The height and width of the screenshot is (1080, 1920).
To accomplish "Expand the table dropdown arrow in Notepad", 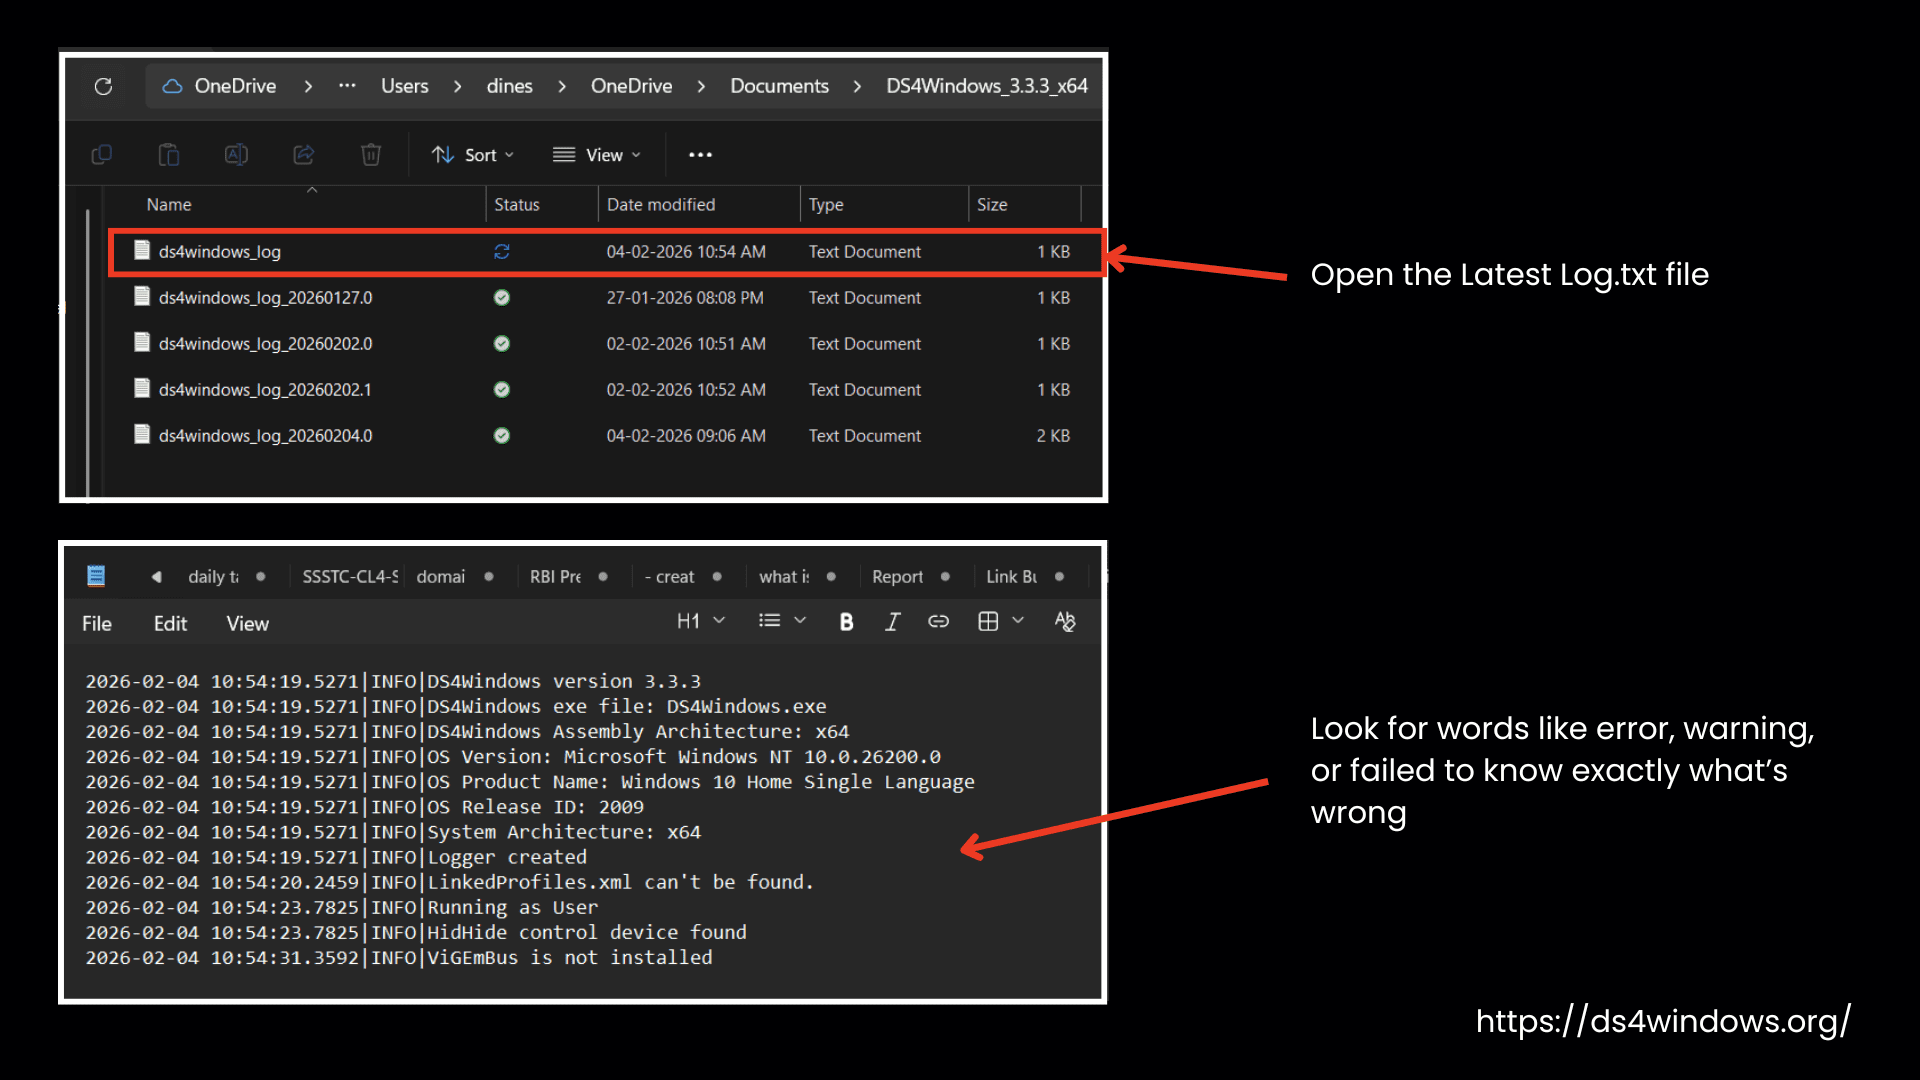I will point(1018,621).
